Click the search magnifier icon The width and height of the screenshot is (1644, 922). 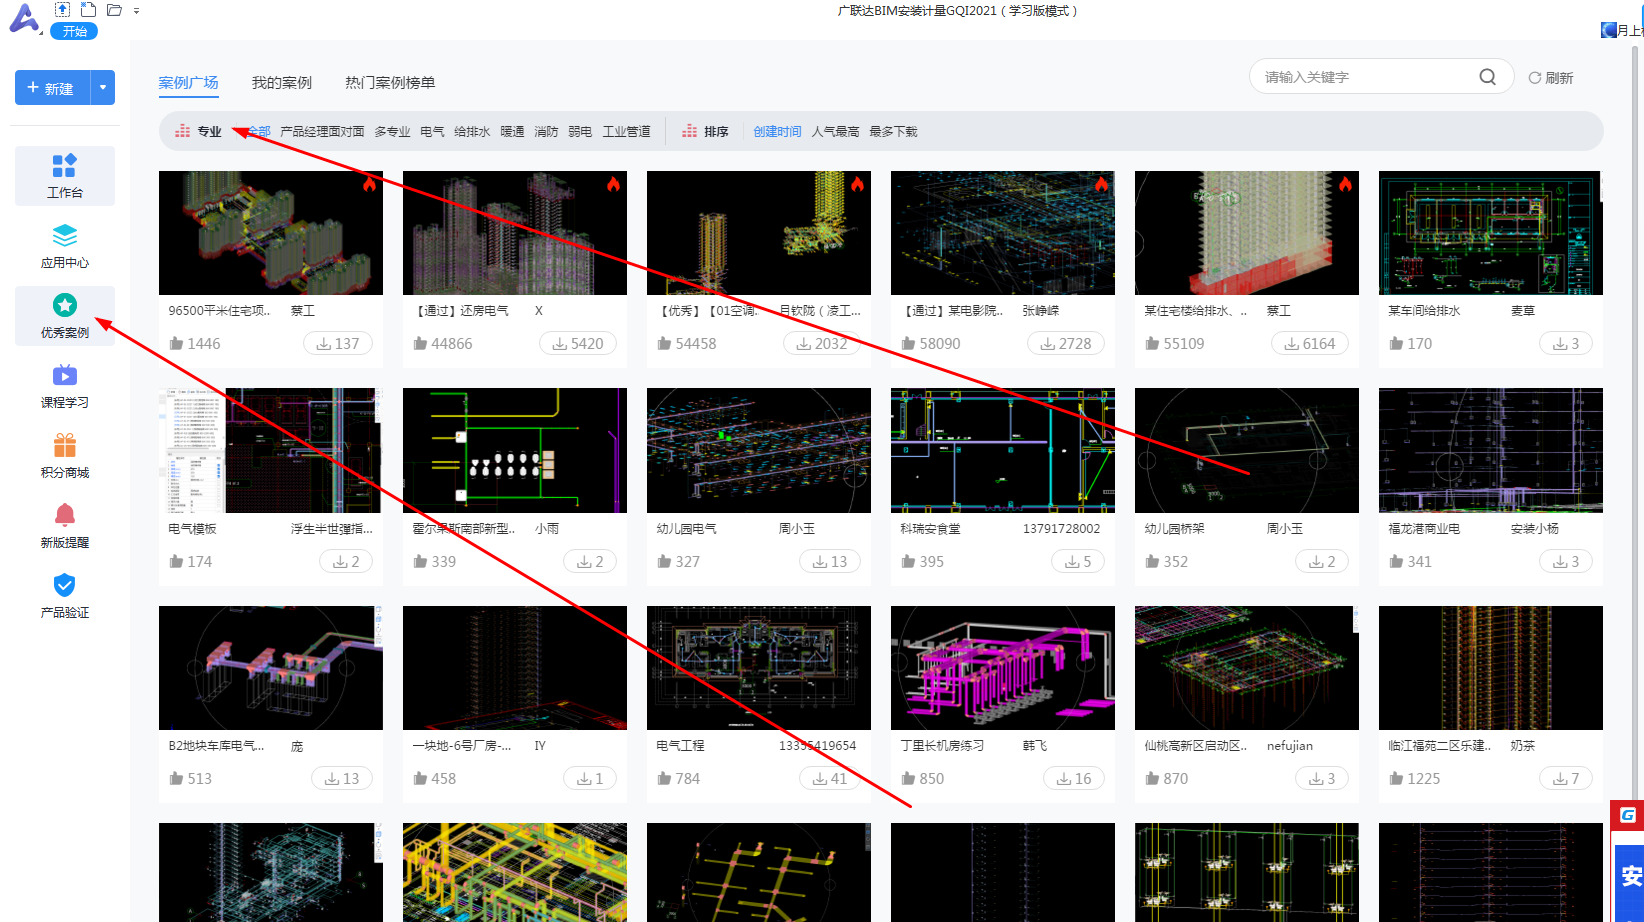click(1488, 77)
